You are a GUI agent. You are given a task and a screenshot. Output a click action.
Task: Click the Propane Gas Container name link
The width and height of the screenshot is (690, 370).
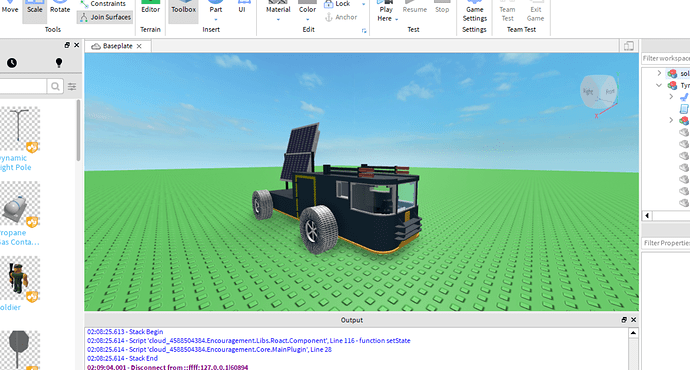pos(19,238)
